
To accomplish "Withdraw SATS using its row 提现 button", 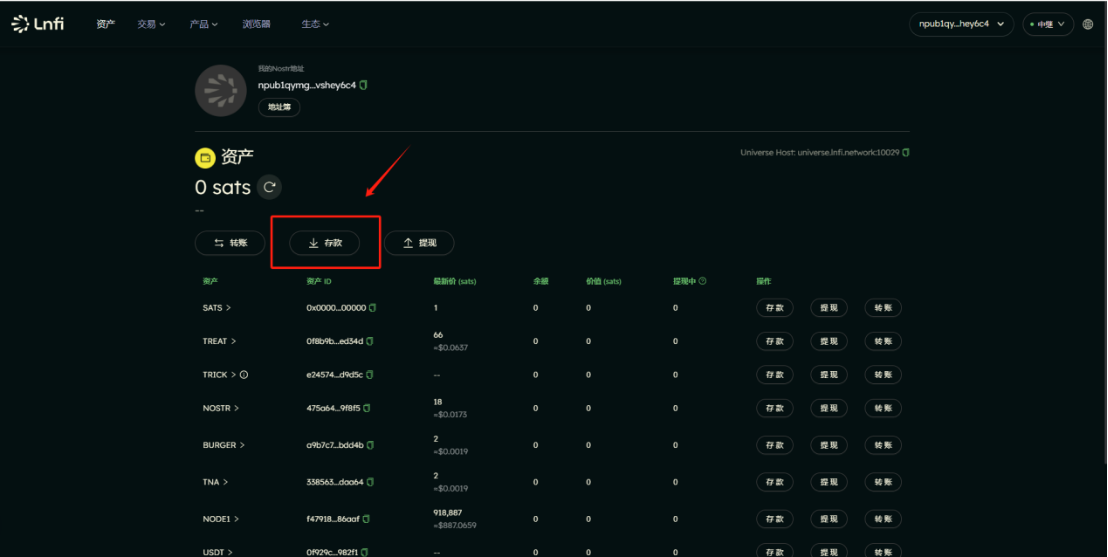I will 829,307.
